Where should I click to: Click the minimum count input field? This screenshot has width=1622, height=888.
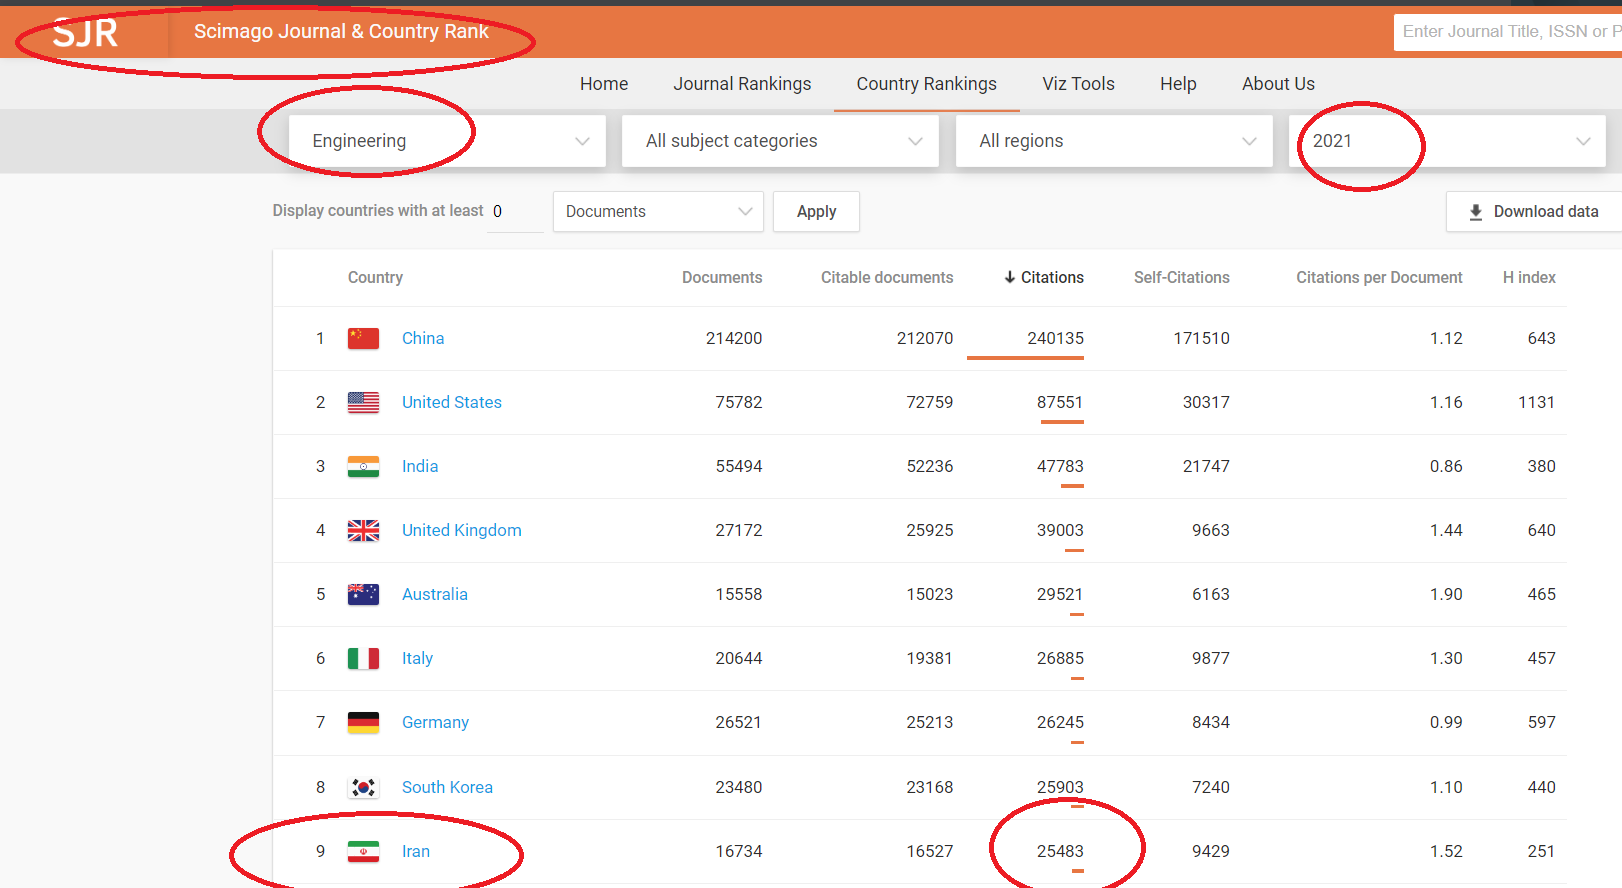(515, 211)
